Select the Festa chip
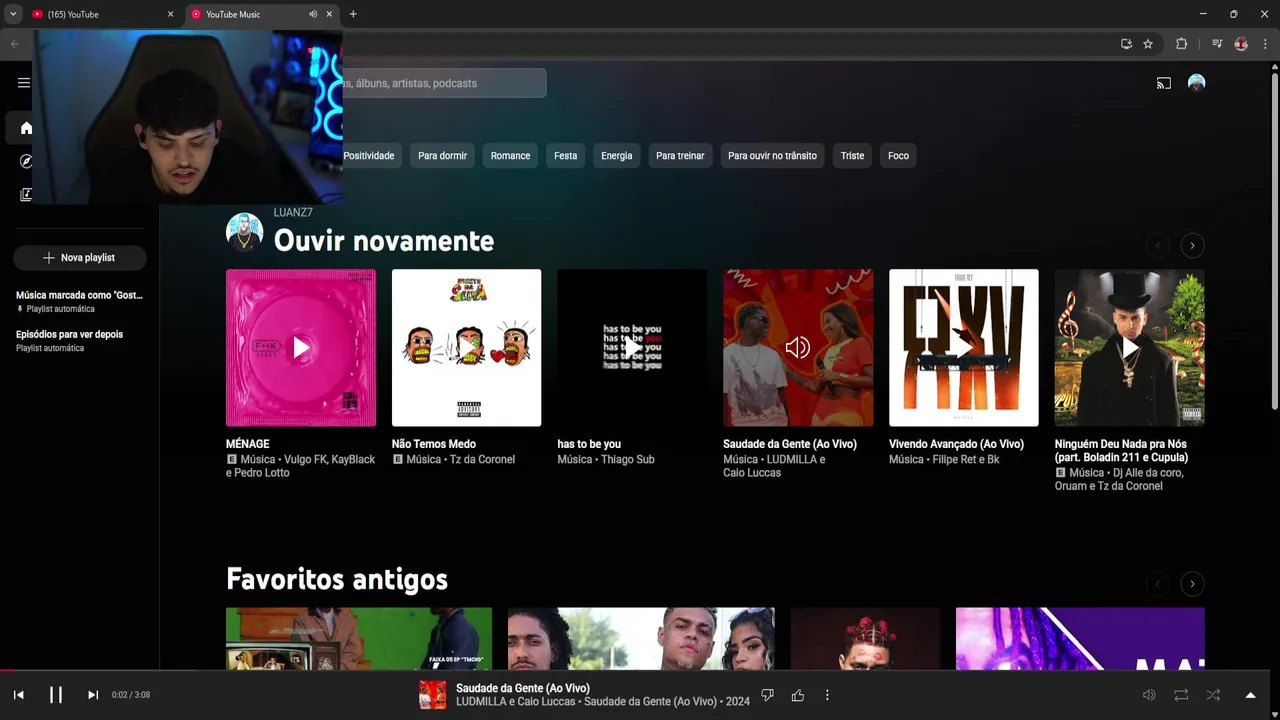The height and width of the screenshot is (720, 1280). pos(566,156)
